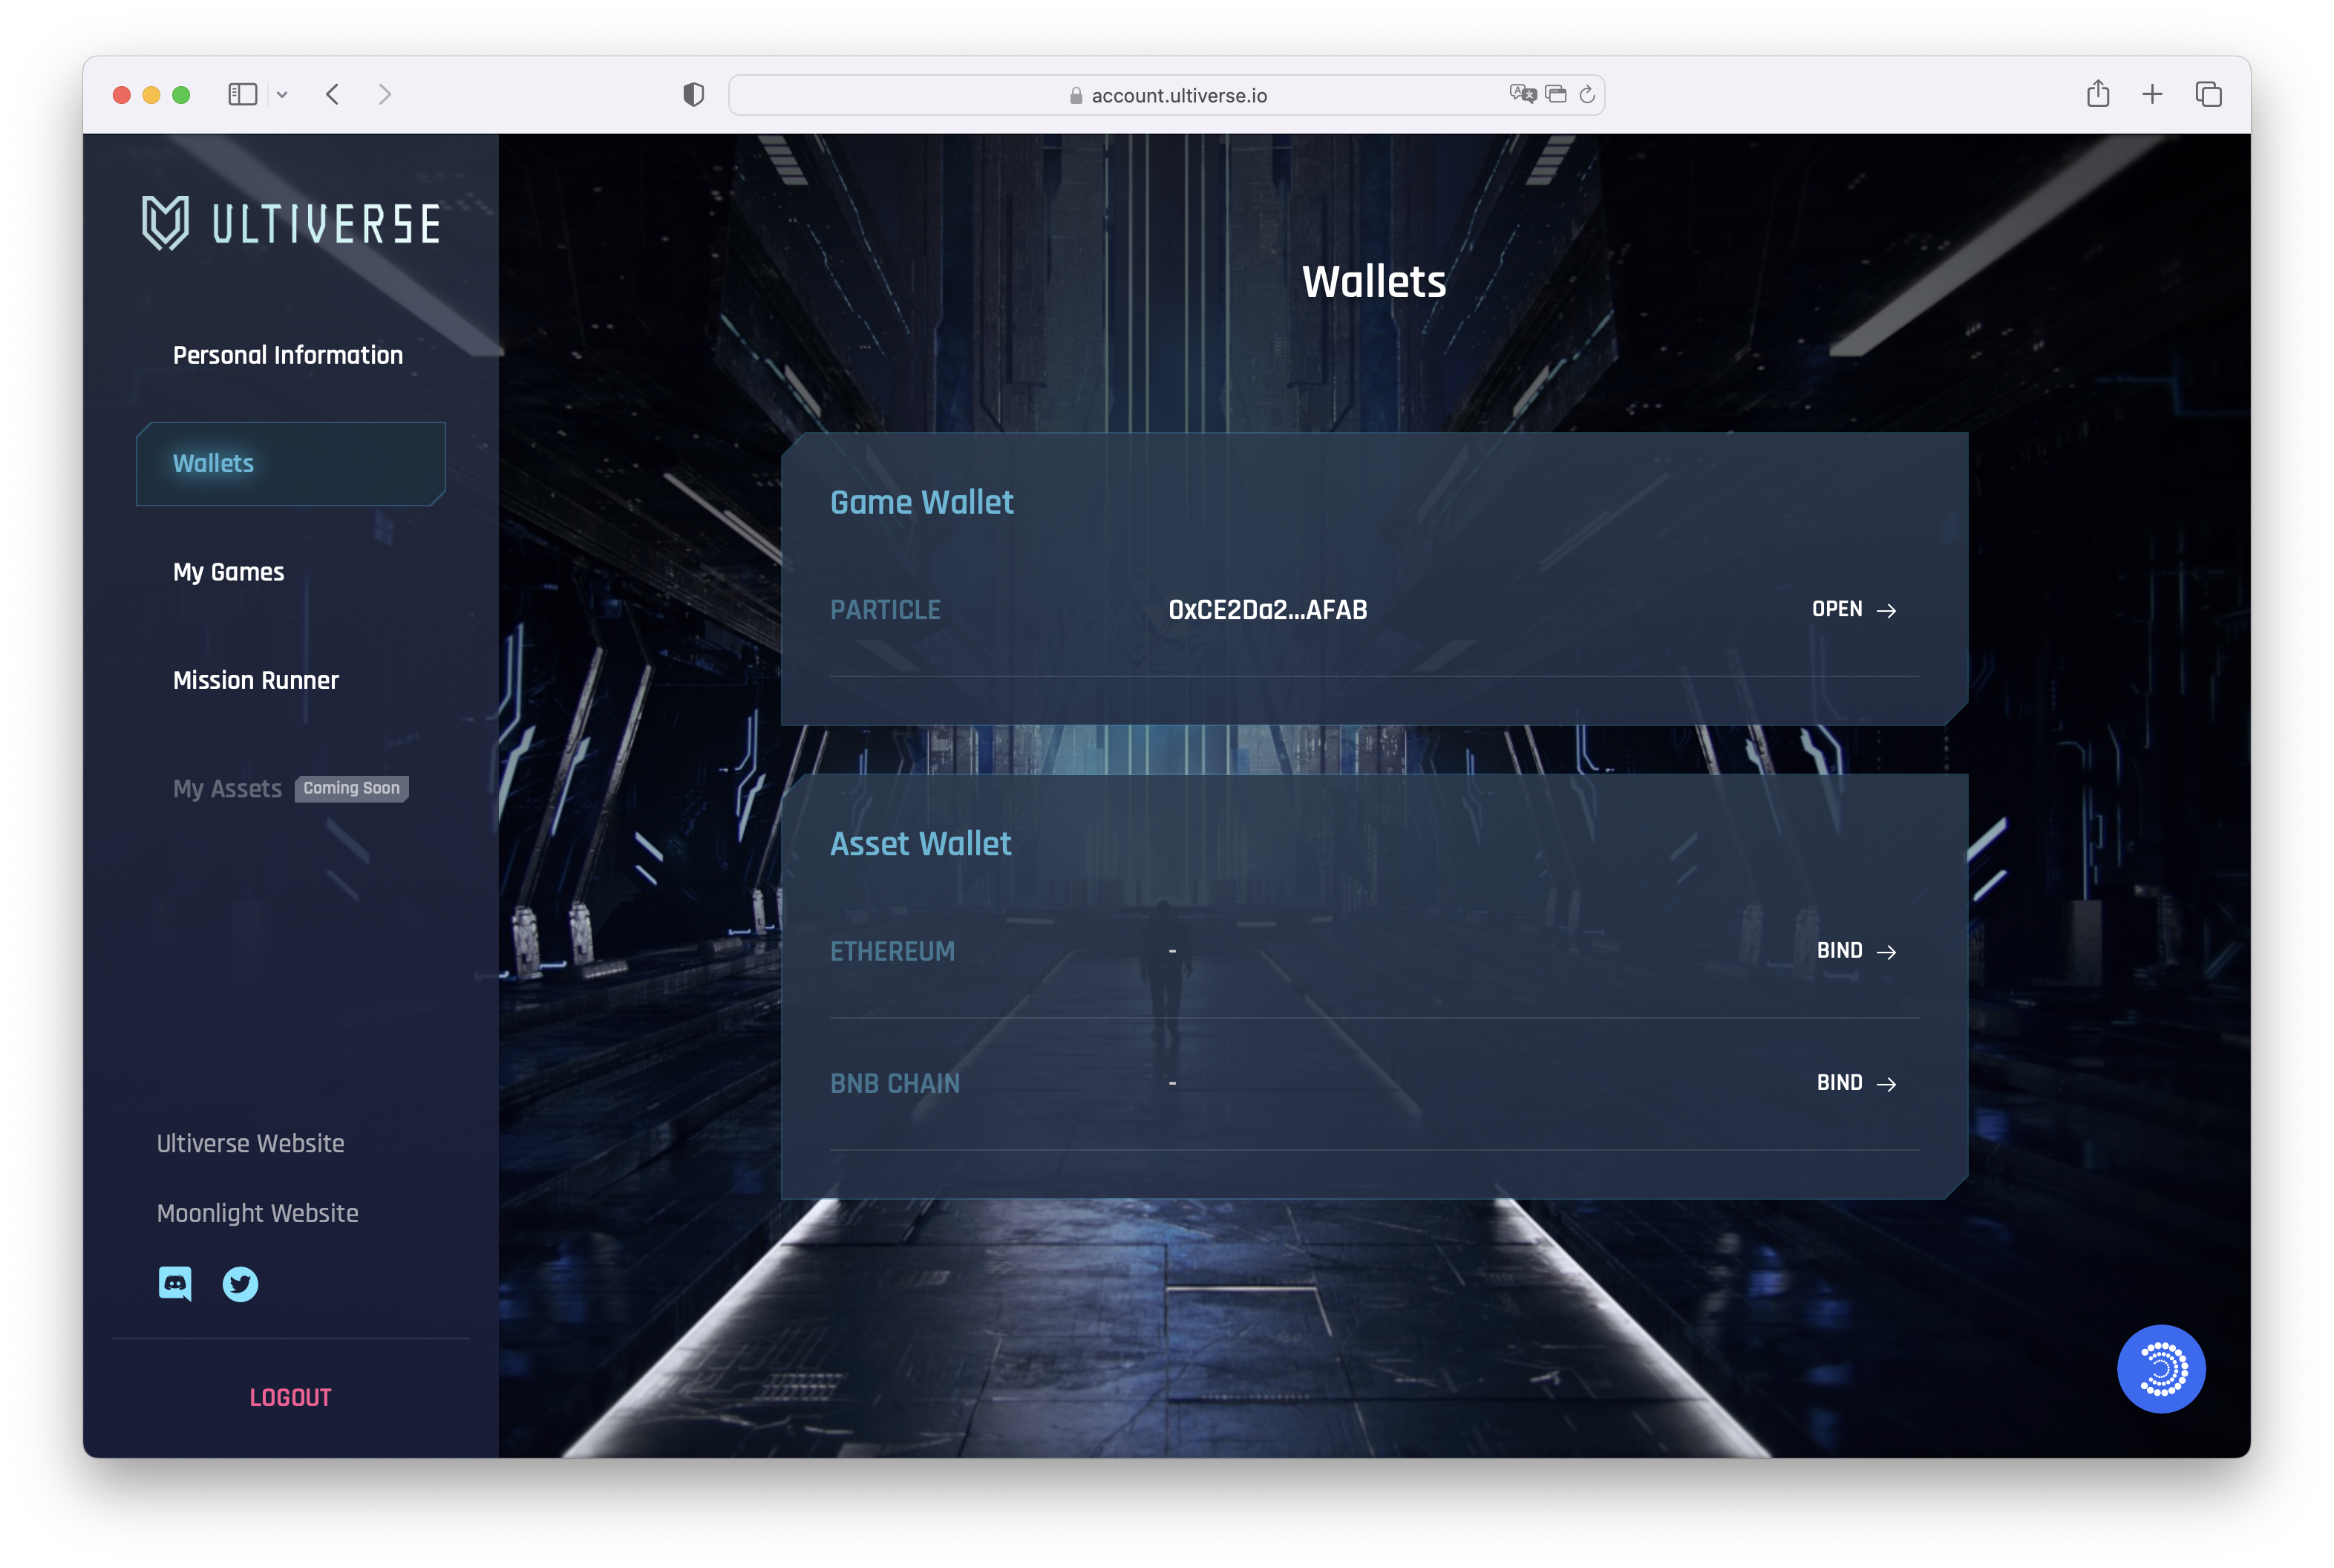Go back with the back arrow
The image size is (2334, 1568).
tap(333, 95)
